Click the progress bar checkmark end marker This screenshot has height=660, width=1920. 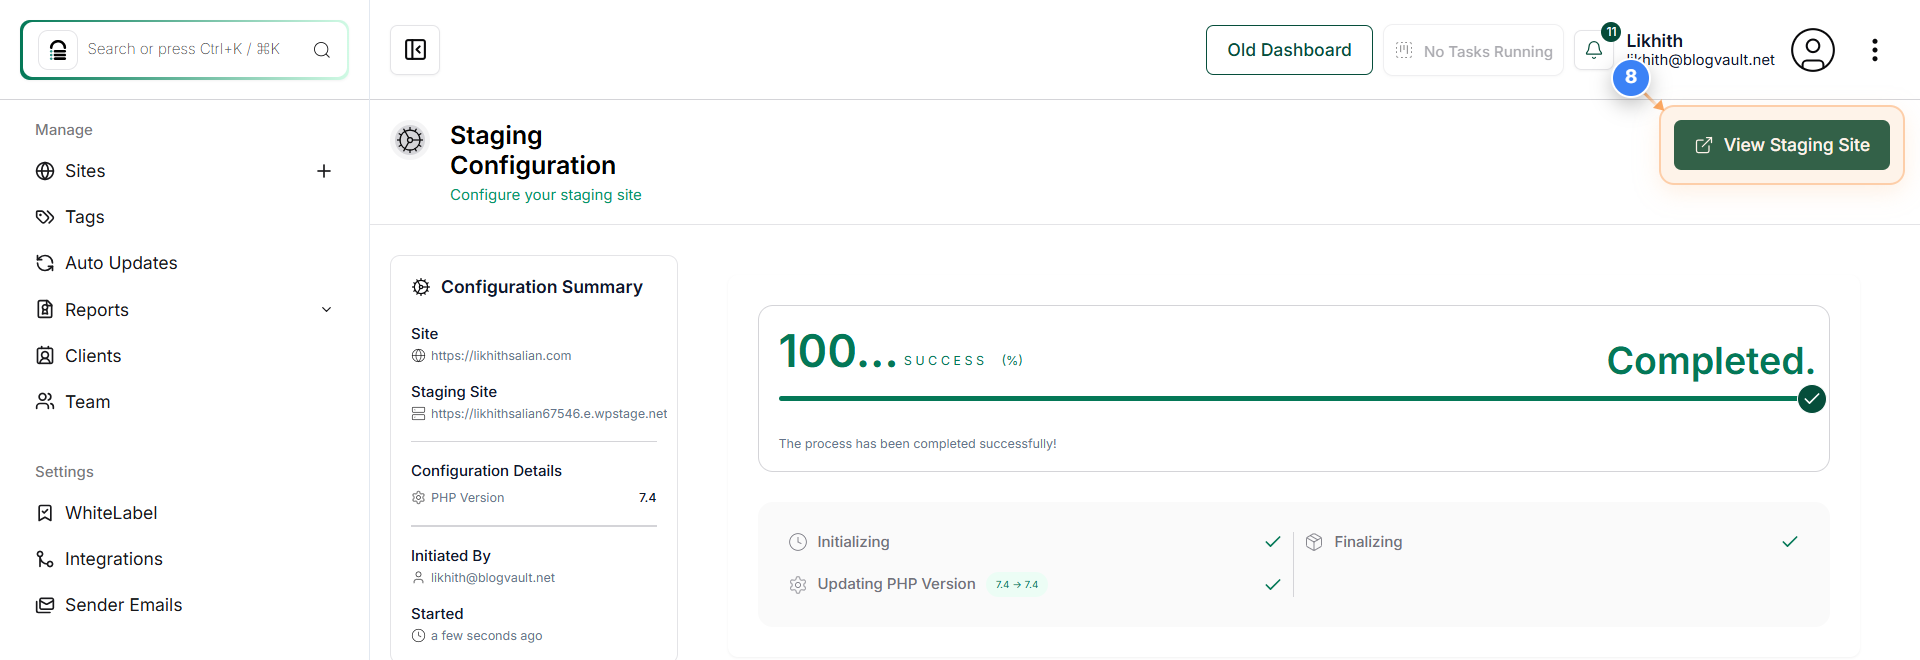pyautogui.click(x=1812, y=399)
